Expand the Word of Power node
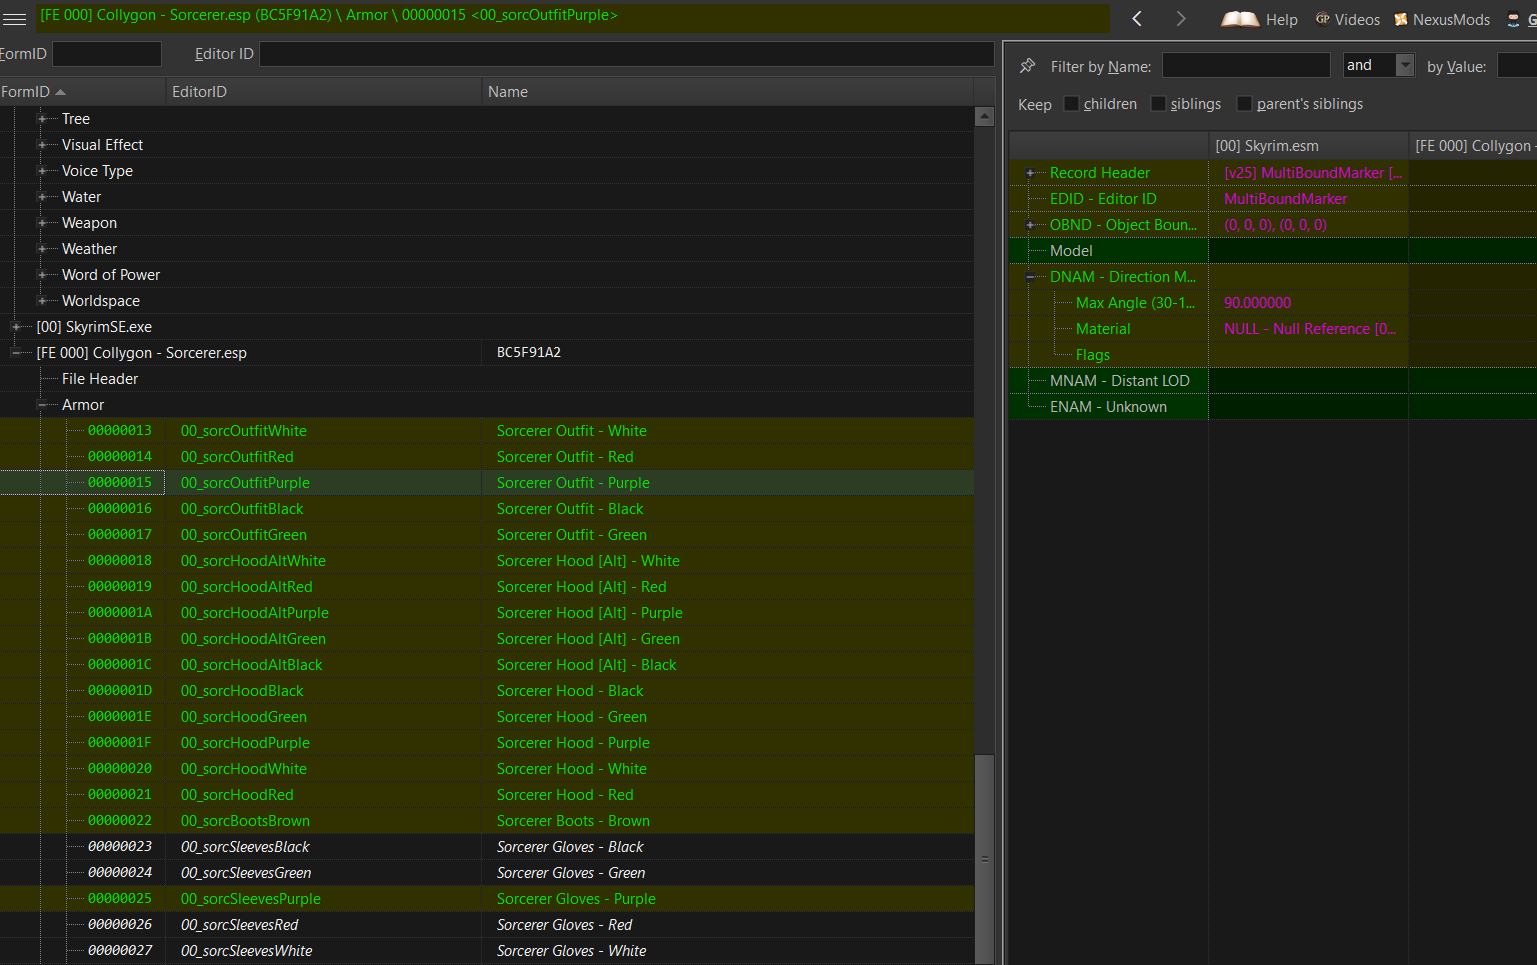 (x=42, y=275)
